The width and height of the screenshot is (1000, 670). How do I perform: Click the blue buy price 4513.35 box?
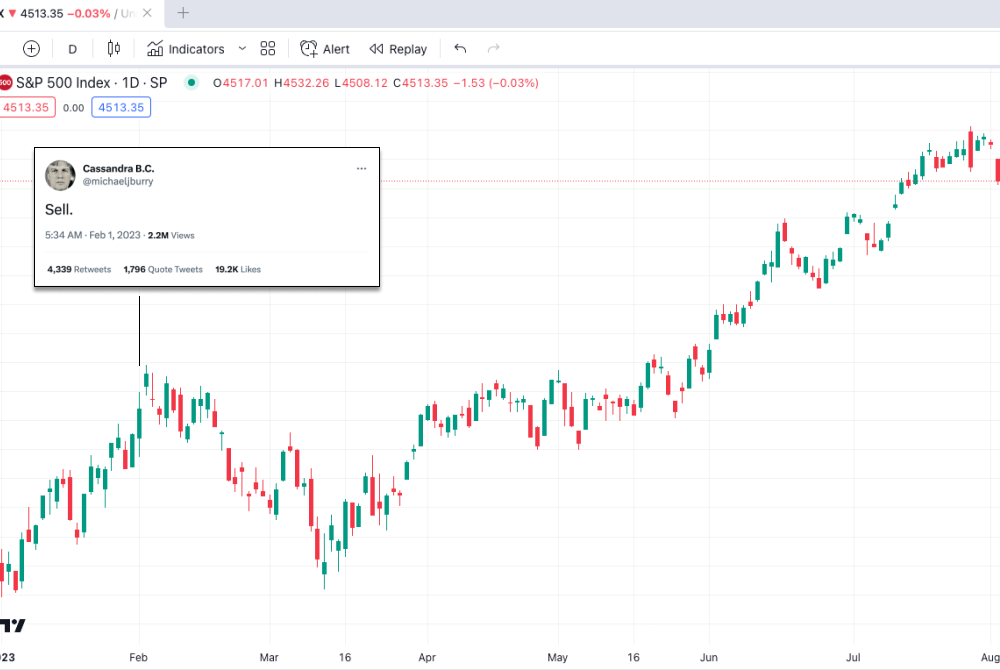pos(120,108)
